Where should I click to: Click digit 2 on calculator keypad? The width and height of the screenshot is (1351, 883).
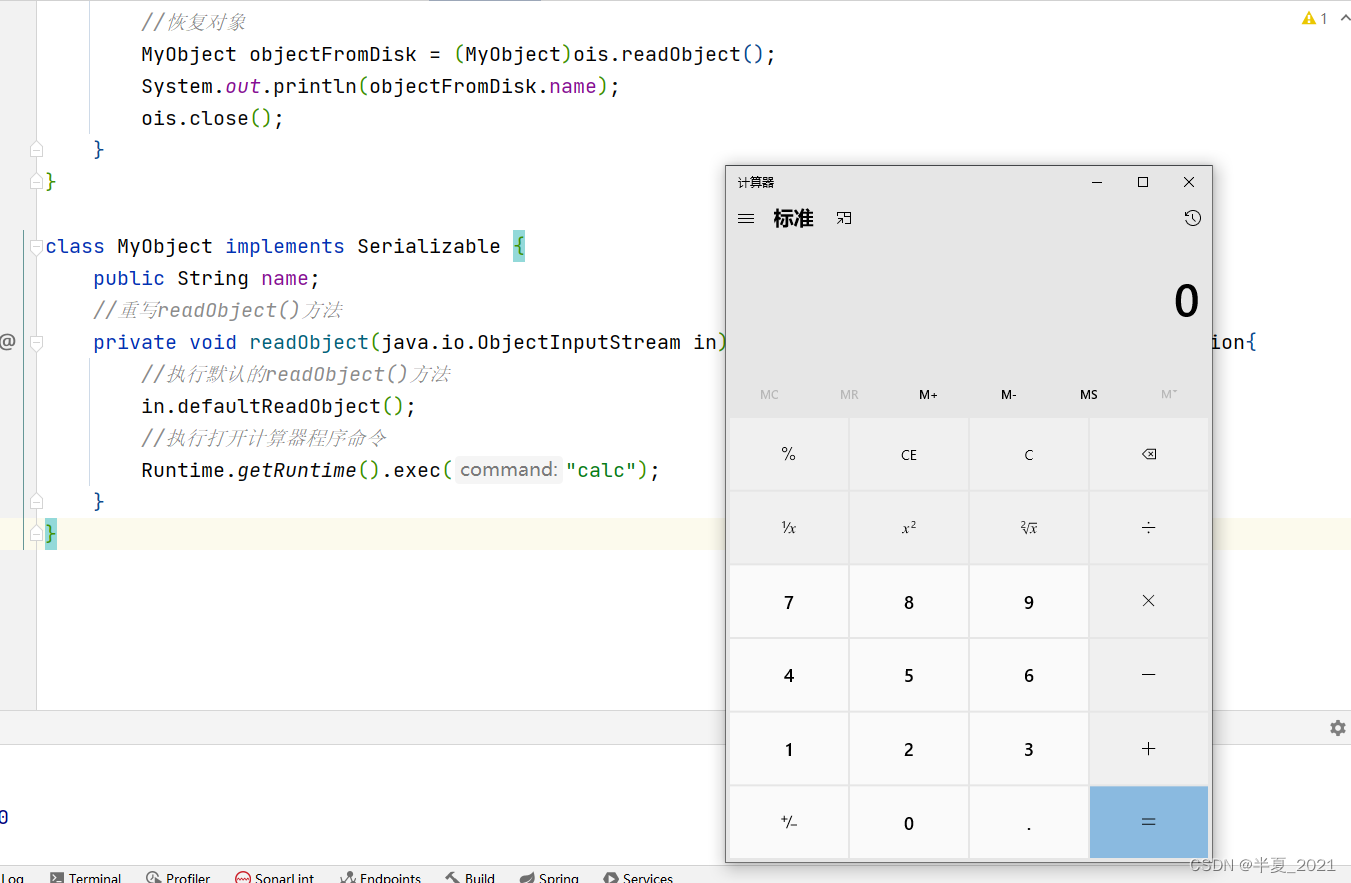(909, 749)
